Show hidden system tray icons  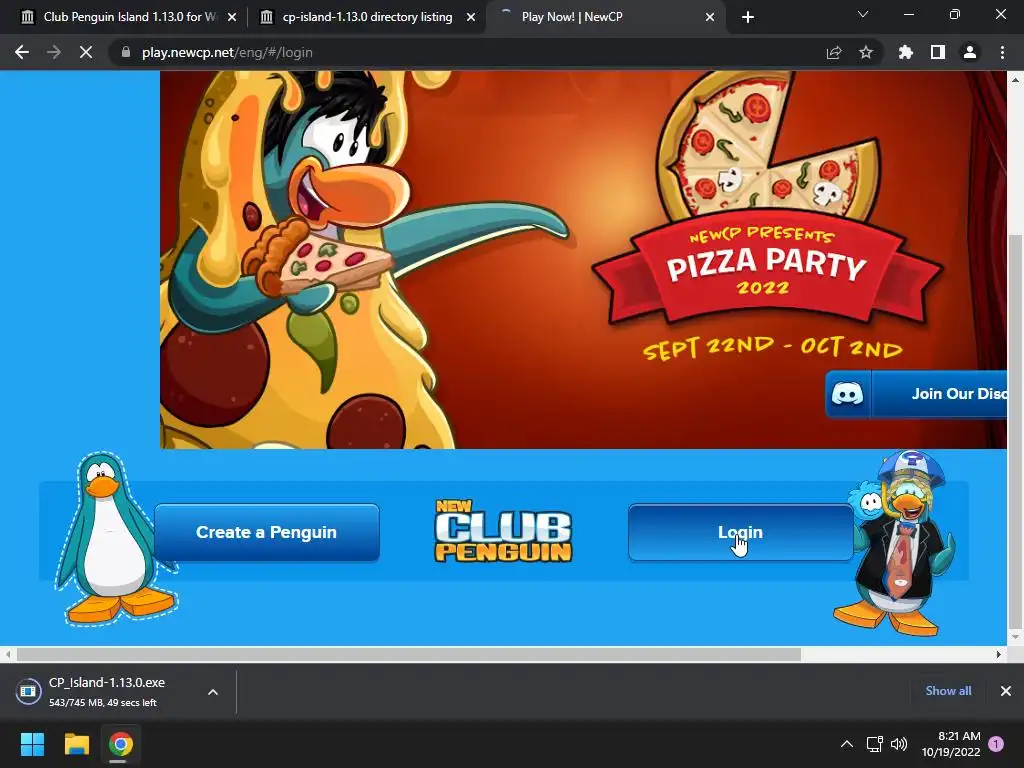coord(846,744)
